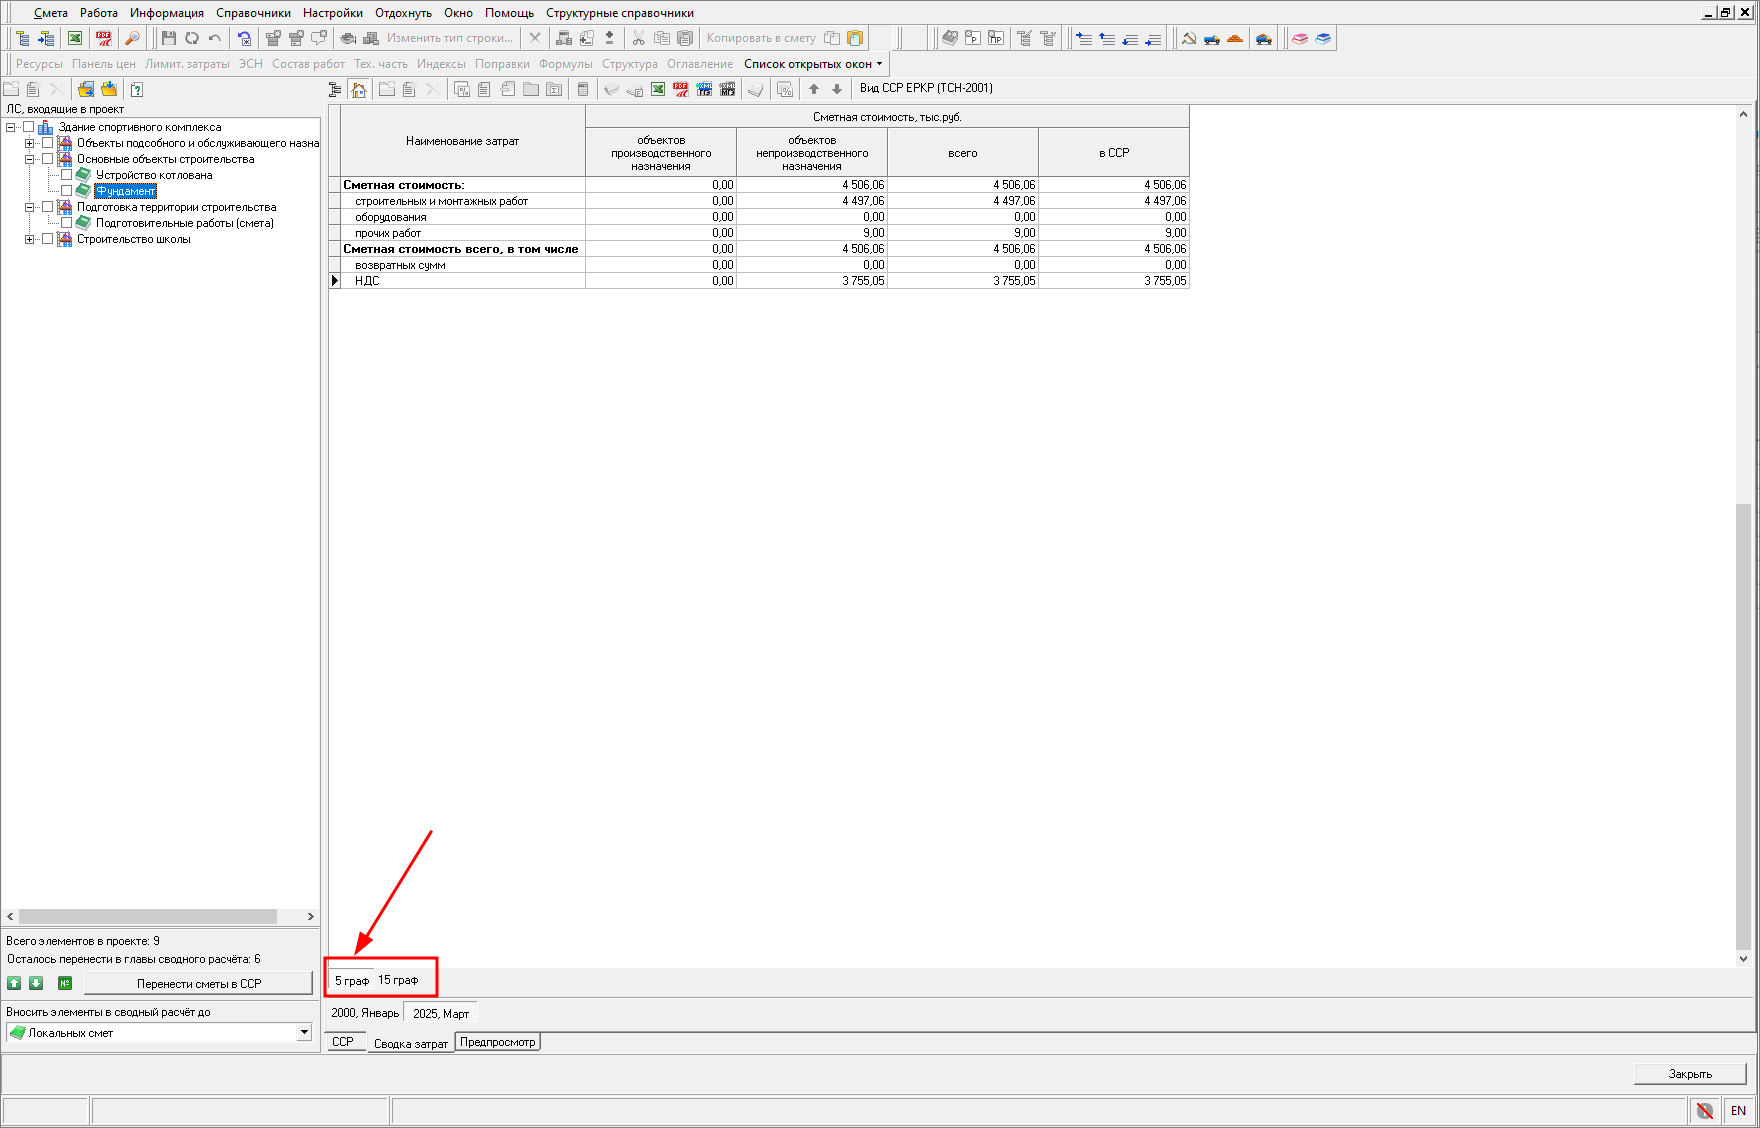Click the floppy disk save icon

coord(168,38)
